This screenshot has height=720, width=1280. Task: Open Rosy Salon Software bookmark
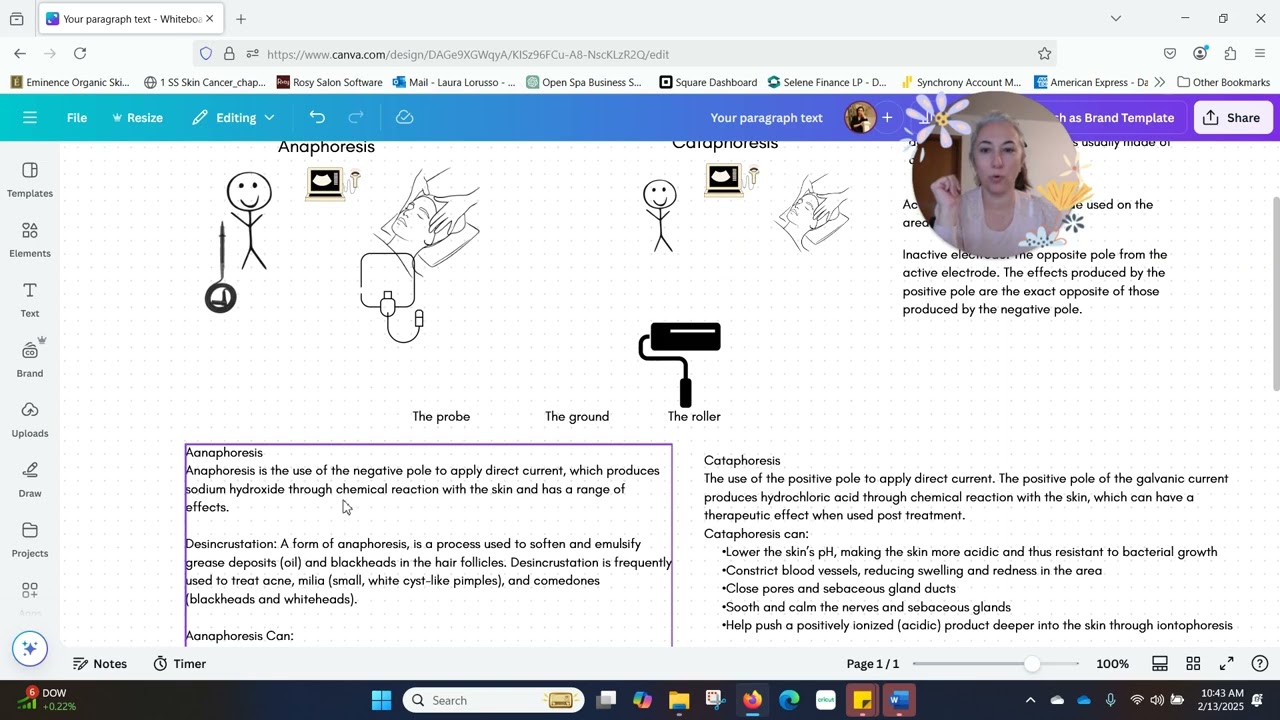click(329, 82)
